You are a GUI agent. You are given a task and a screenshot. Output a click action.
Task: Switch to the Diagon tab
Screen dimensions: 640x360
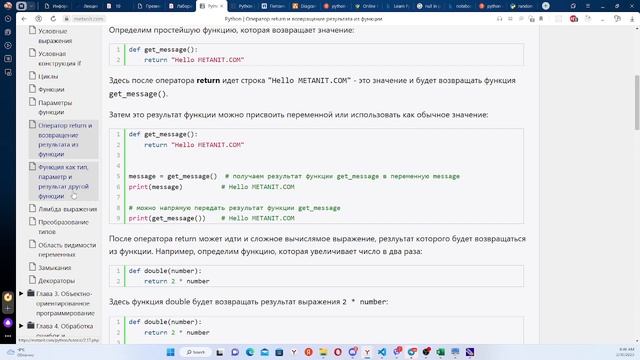click(x=304, y=6)
